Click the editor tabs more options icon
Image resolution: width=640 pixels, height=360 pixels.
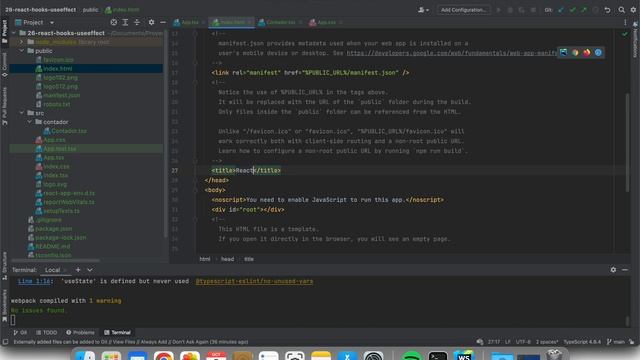click(x=625, y=22)
